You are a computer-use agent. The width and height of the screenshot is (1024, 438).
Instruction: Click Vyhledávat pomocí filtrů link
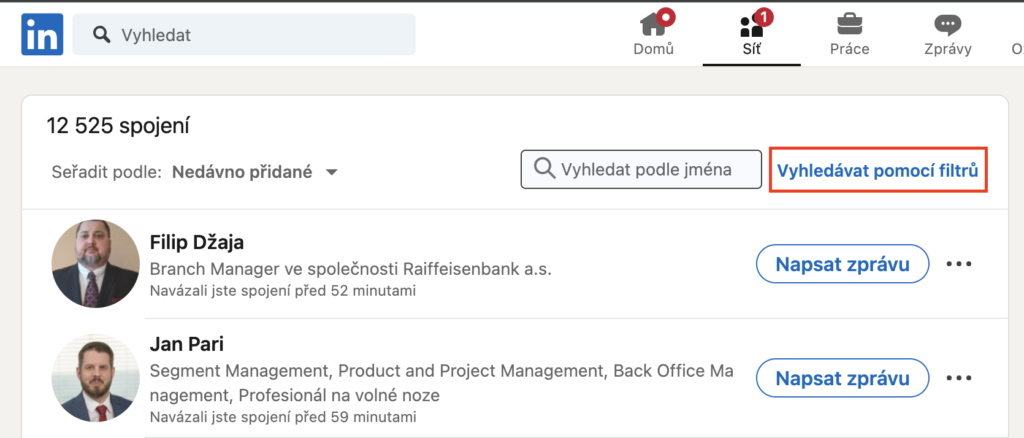pyautogui.click(x=878, y=170)
